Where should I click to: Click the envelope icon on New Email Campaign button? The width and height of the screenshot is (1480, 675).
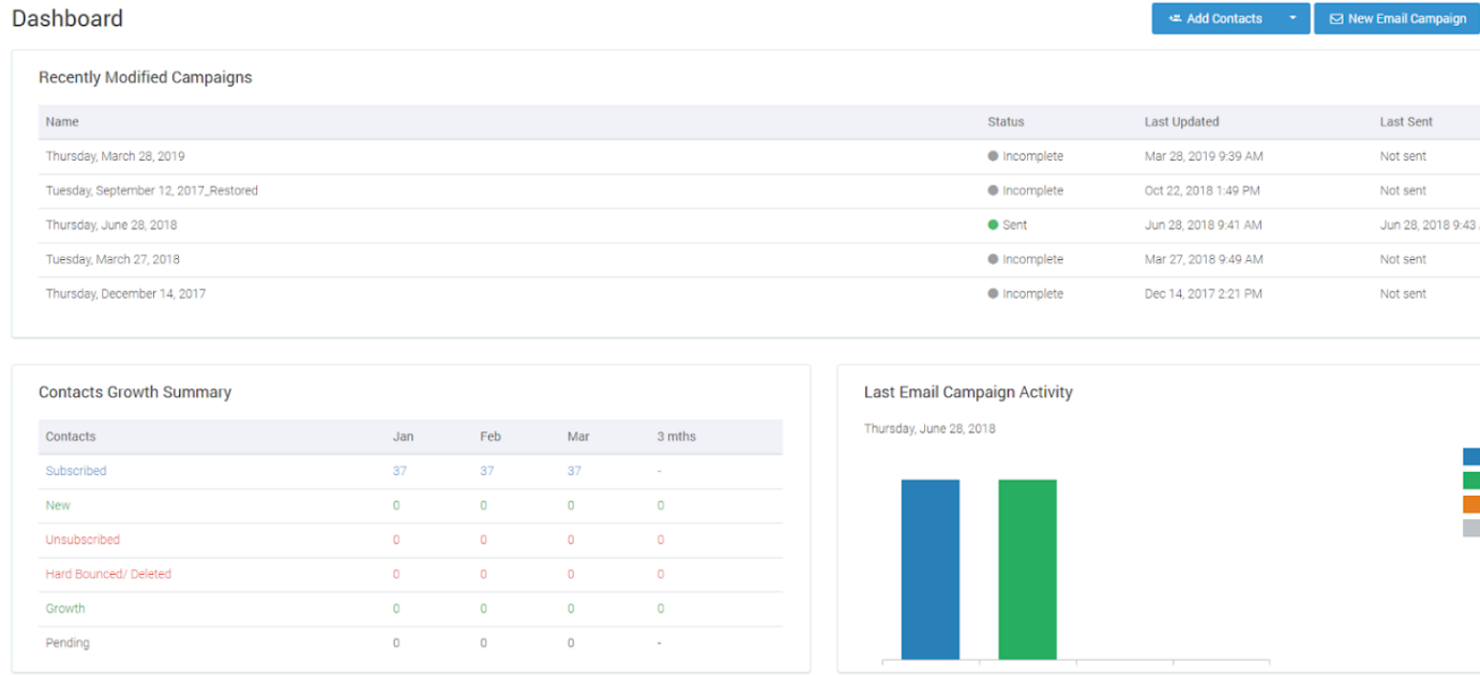1336,18
